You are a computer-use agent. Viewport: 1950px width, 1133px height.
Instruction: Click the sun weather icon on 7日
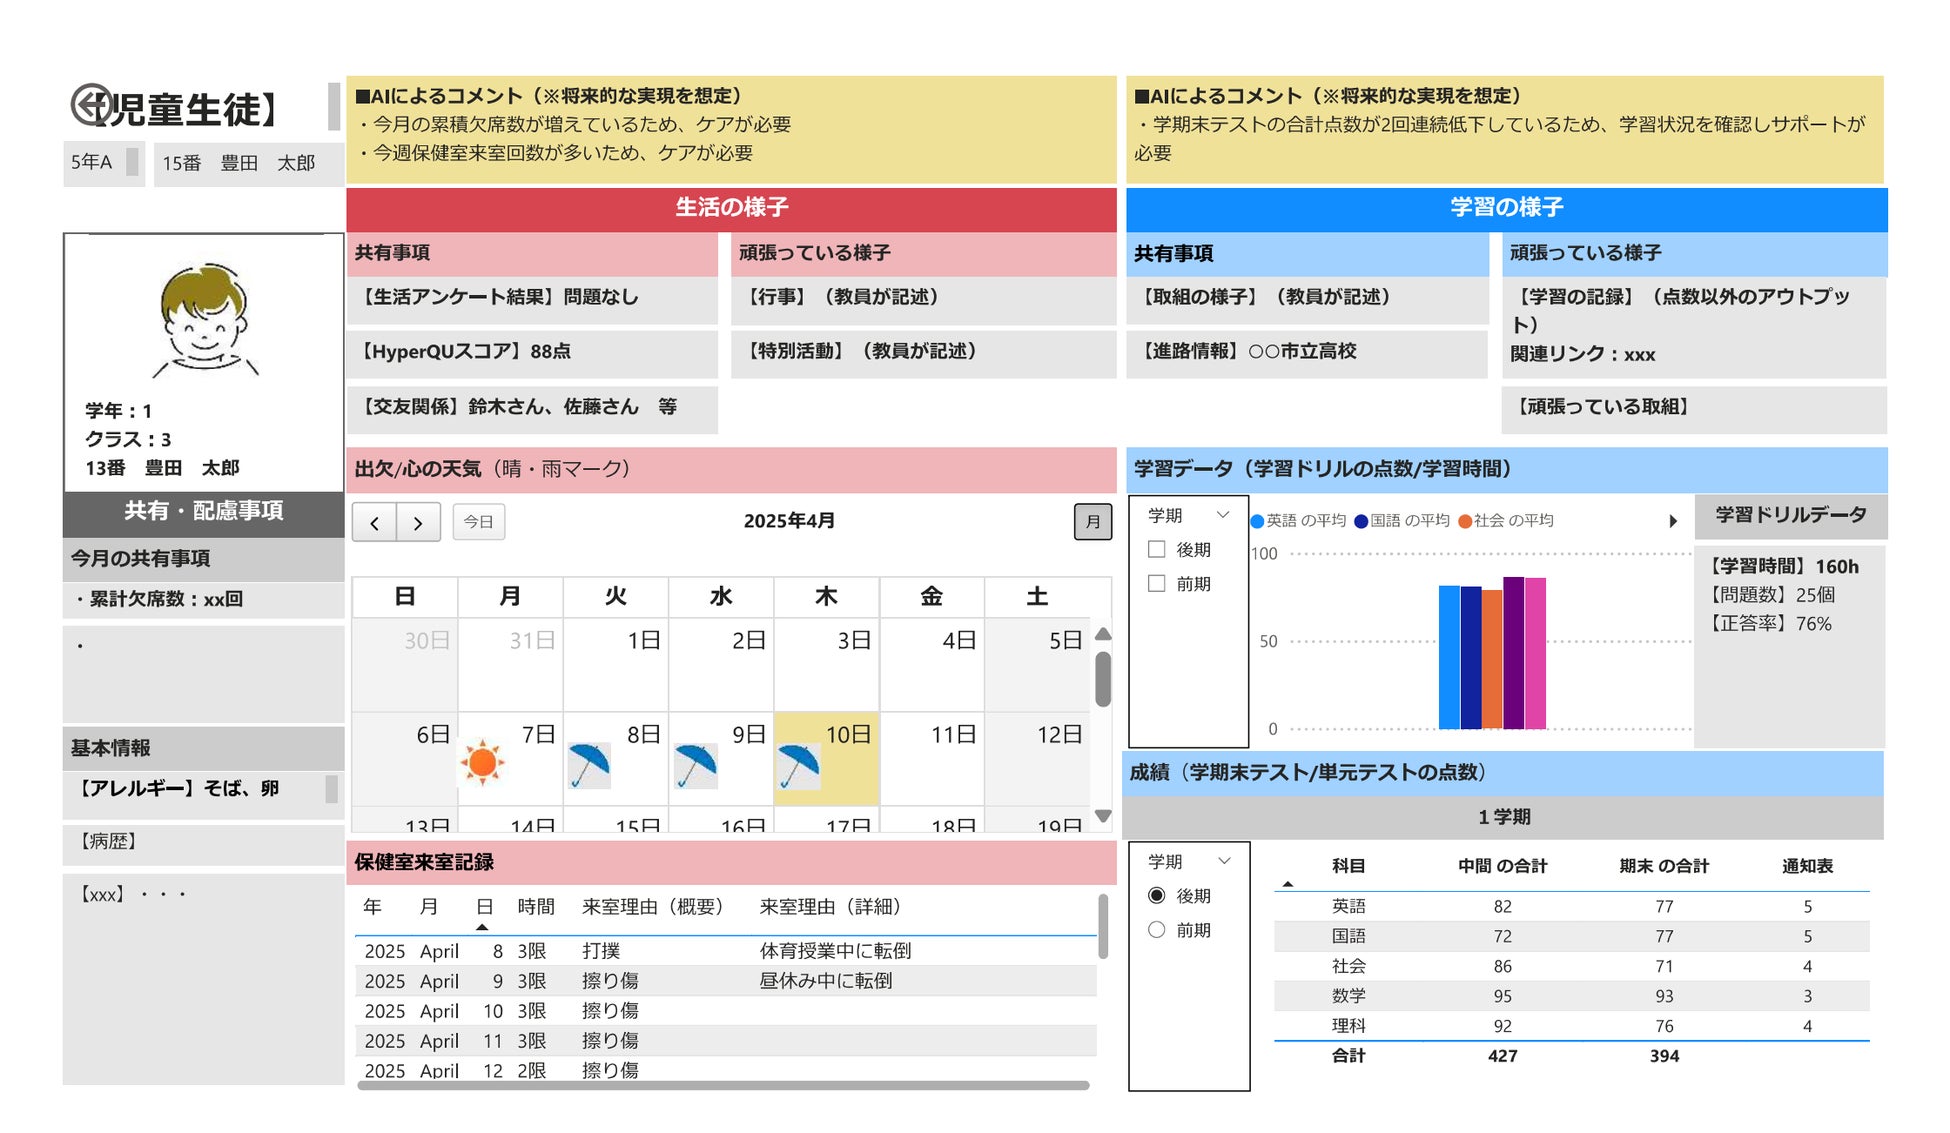pos(482,762)
